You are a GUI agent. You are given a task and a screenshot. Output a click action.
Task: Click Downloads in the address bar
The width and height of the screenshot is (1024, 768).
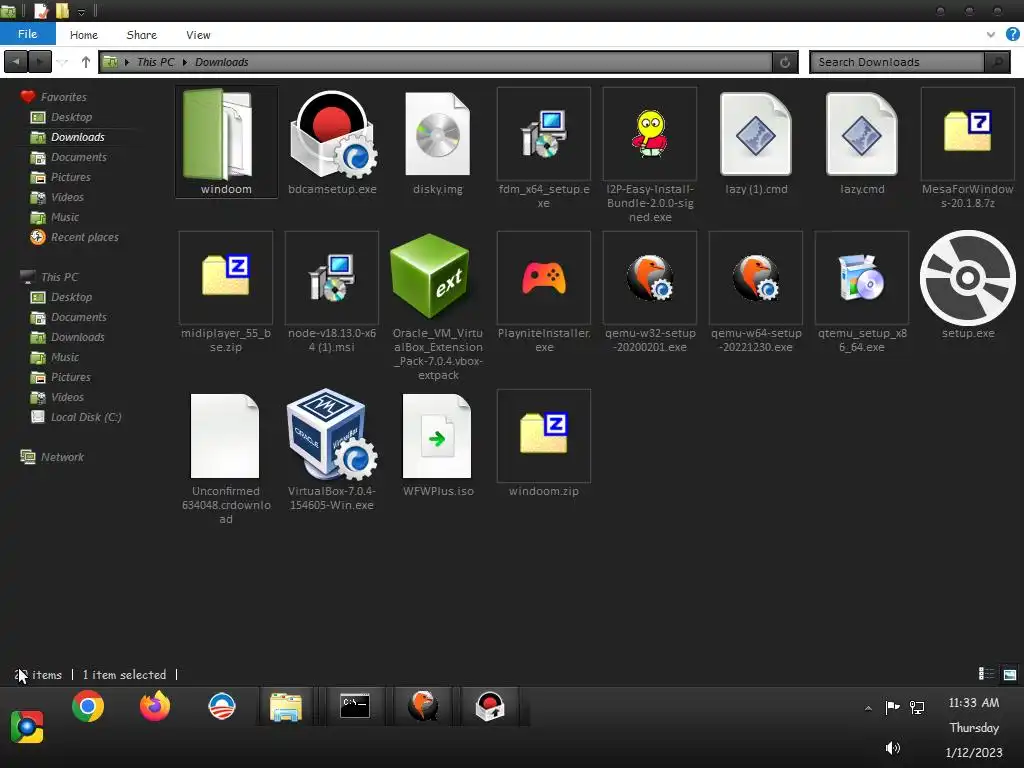221,62
